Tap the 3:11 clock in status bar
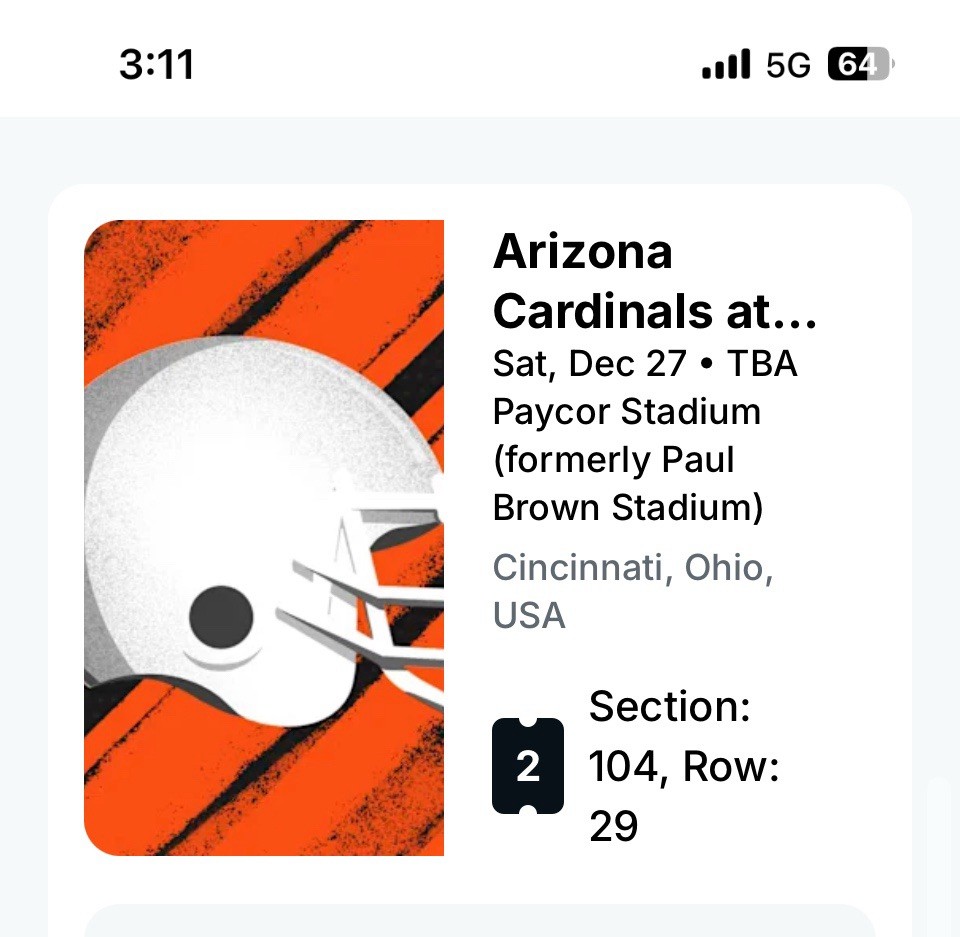Image resolution: width=960 pixels, height=937 pixels. [x=156, y=65]
